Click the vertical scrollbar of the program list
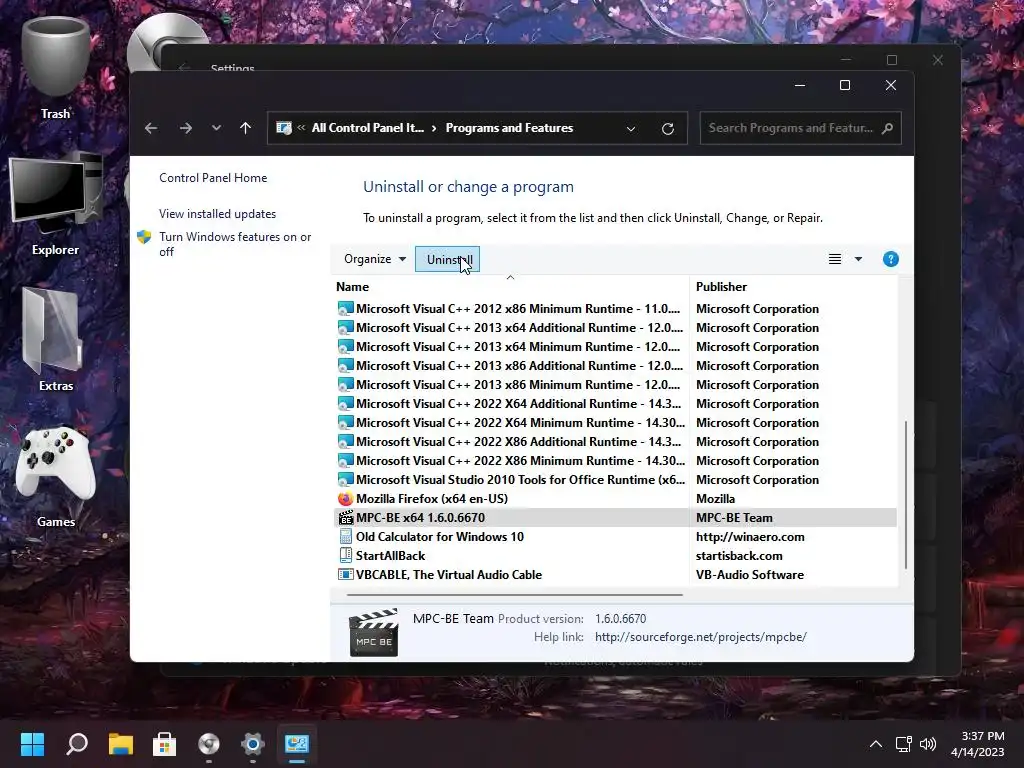 (905, 494)
